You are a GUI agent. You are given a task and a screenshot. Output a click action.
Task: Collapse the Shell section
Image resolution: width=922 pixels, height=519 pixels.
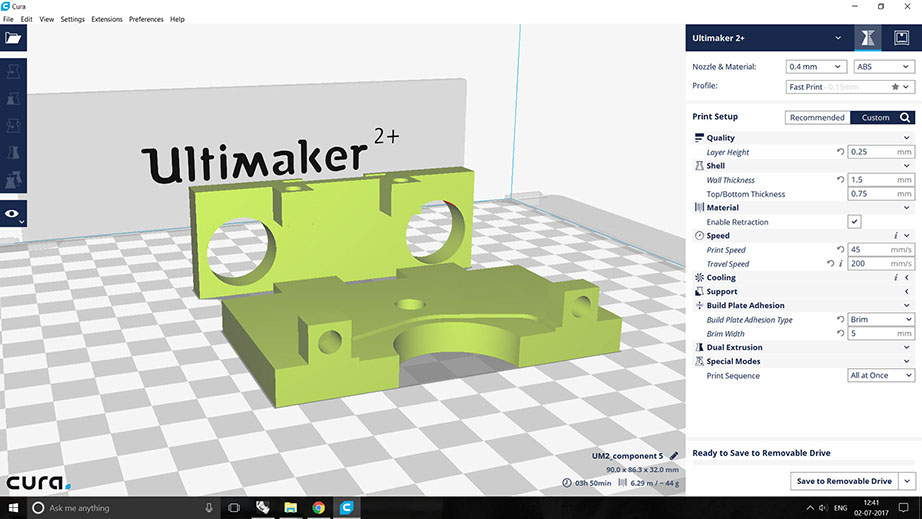click(x=906, y=166)
